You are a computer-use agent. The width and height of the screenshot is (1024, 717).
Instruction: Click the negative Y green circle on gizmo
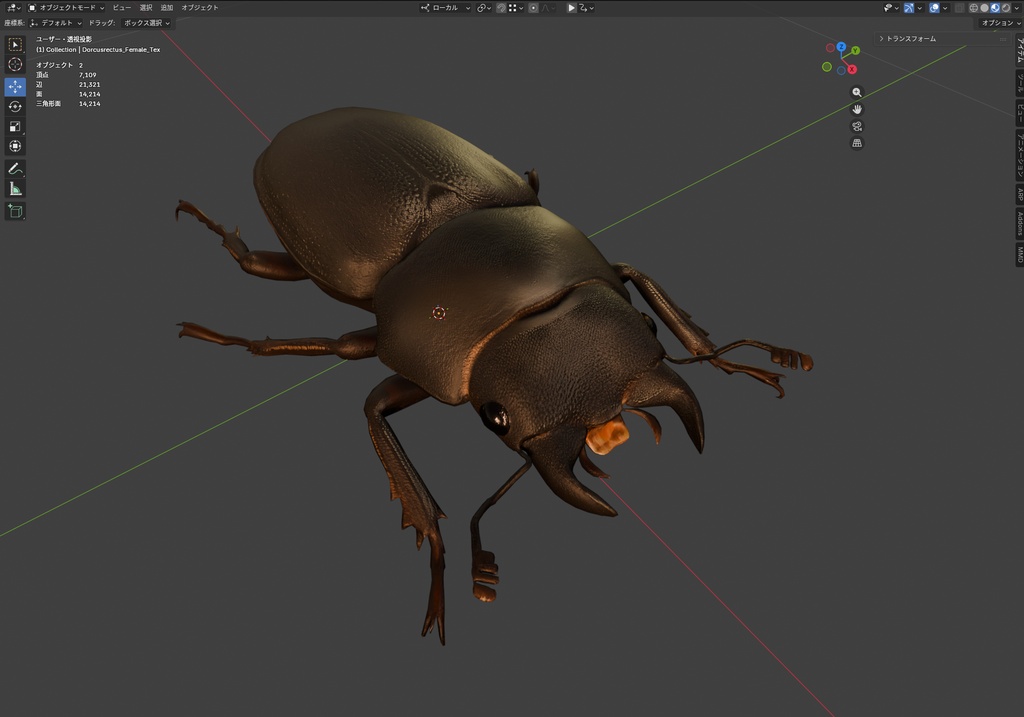coord(827,67)
